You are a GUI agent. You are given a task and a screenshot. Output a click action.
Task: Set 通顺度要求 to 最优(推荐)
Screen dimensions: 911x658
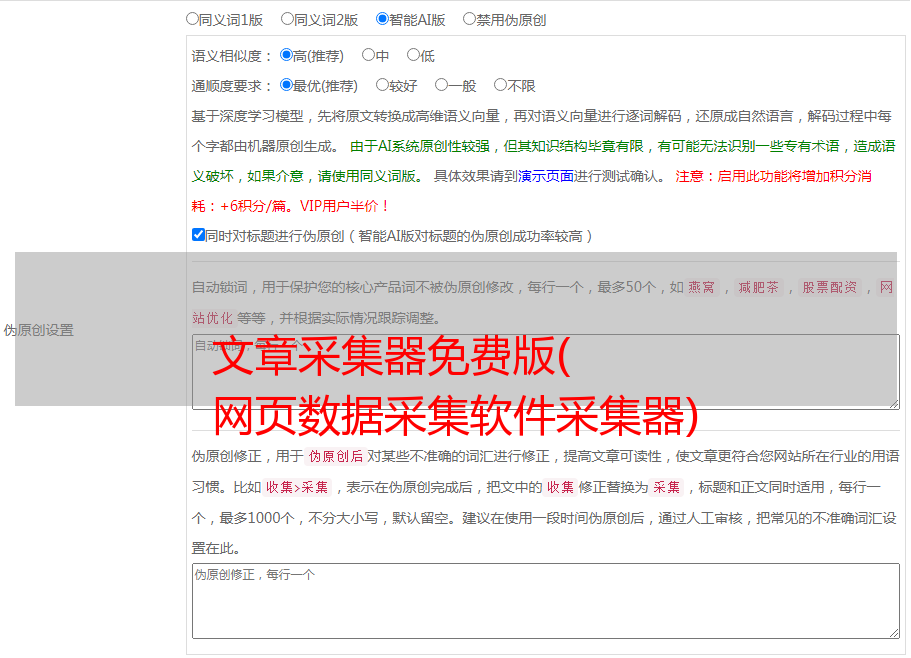tap(286, 86)
